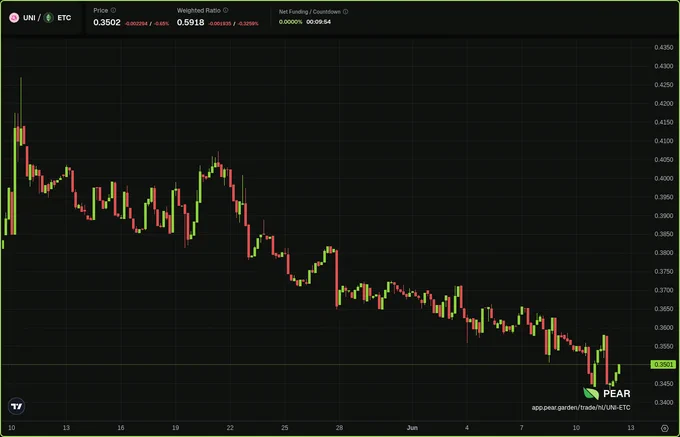The image size is (680, 437).
Task: Click the 0.3502 price value
Action: 107,22
